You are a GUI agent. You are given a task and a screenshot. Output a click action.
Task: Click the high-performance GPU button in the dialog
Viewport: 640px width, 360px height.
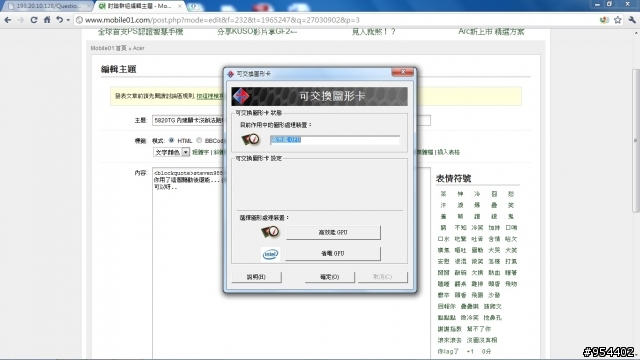click(333, 232)
